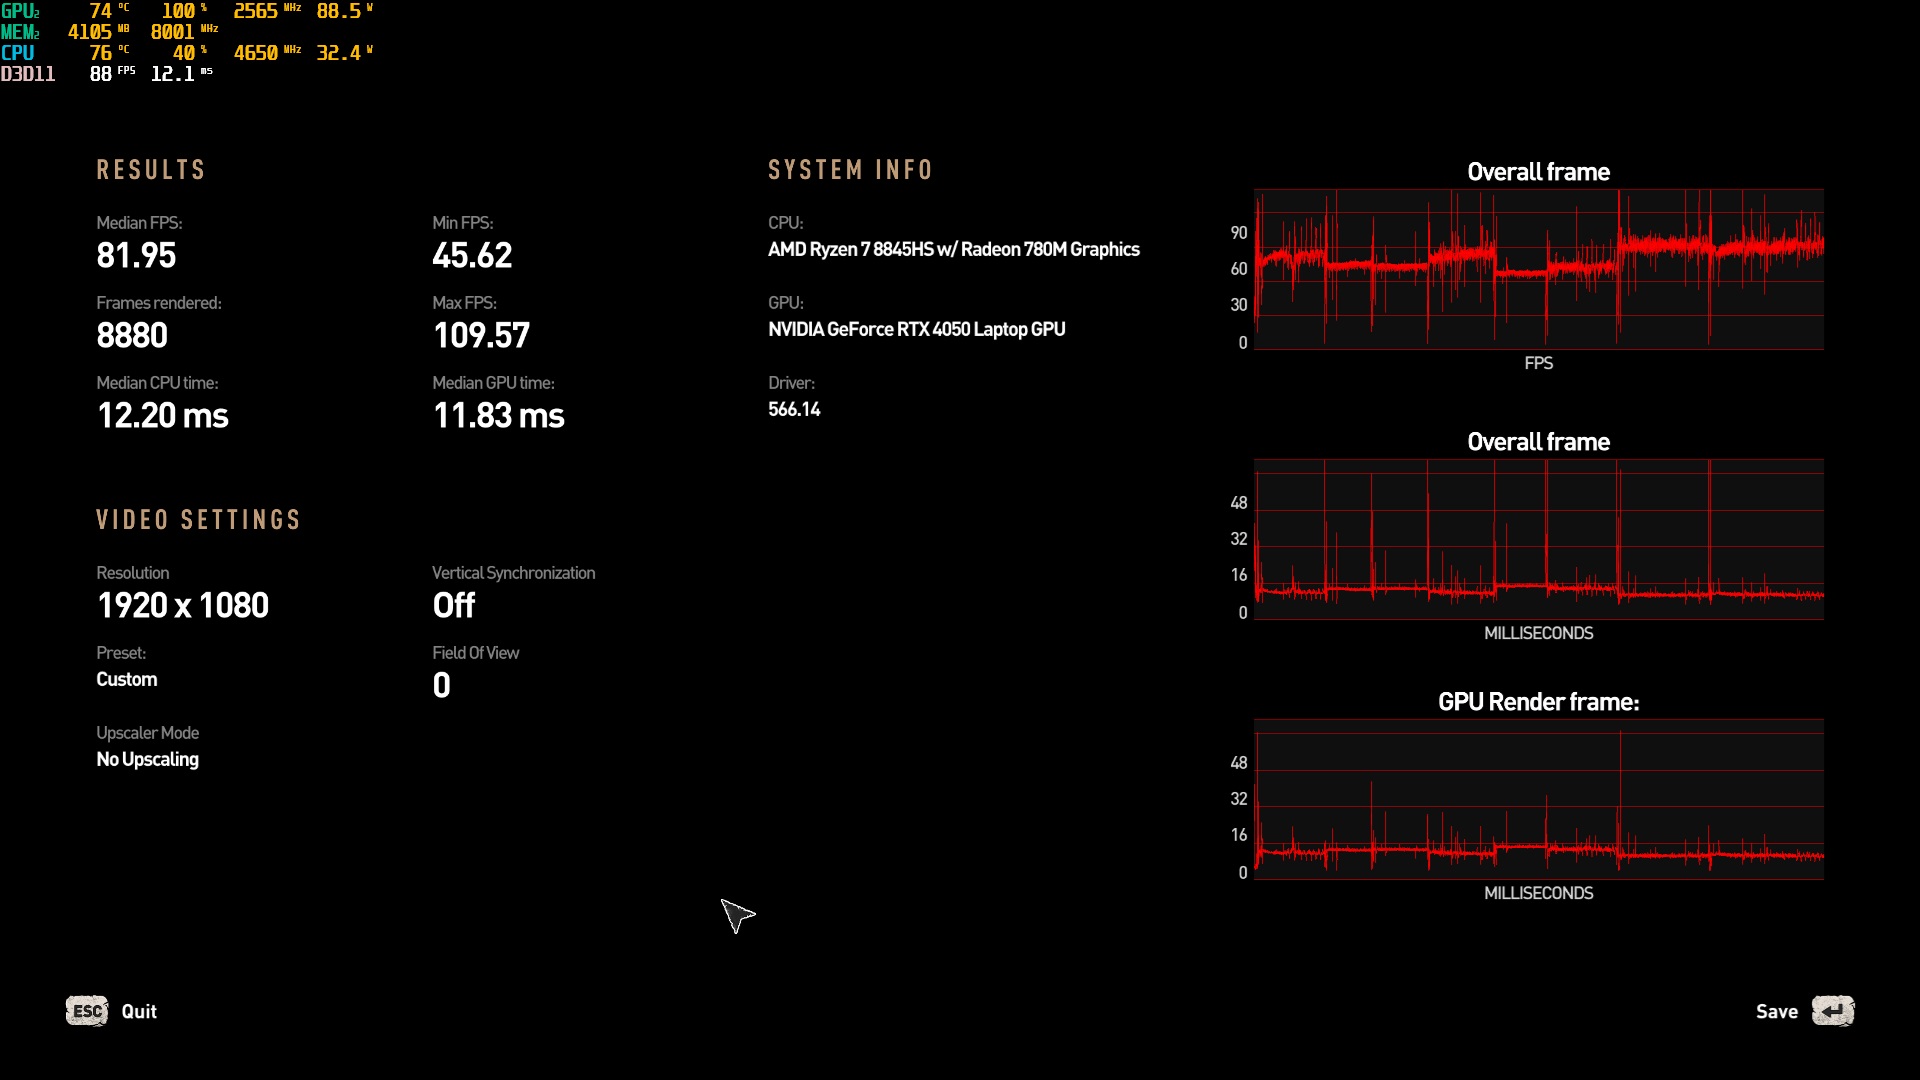Click the Median GPU time value
This screenshot has width=1920, height=1080.
pyautogui.click(x=498, y=416)
